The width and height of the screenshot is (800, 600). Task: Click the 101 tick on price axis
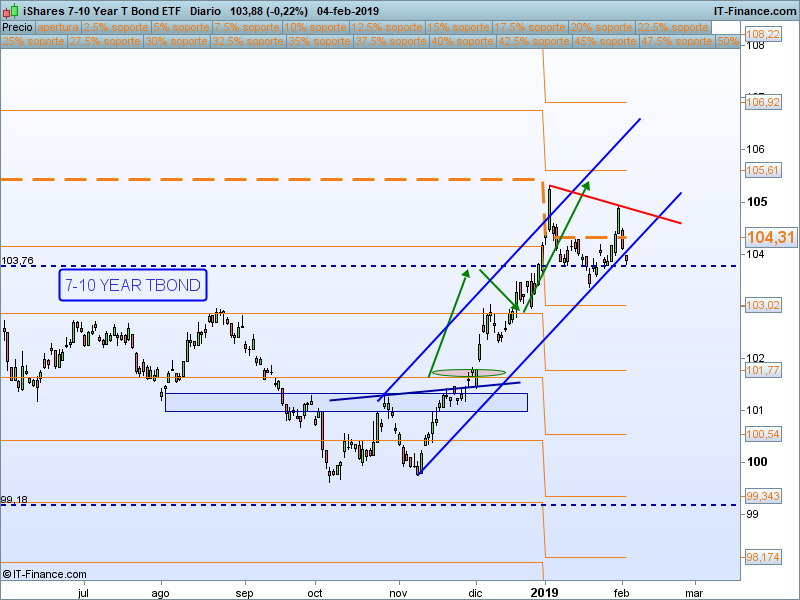tap(755, 410)
